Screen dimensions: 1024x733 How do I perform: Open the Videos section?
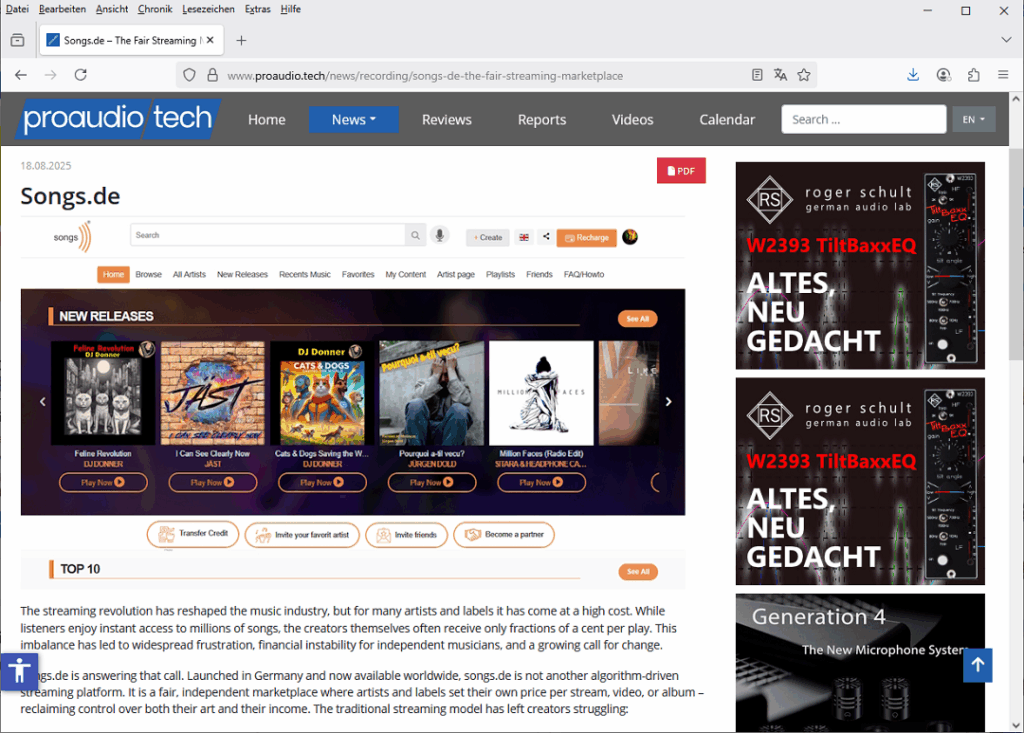632,120
